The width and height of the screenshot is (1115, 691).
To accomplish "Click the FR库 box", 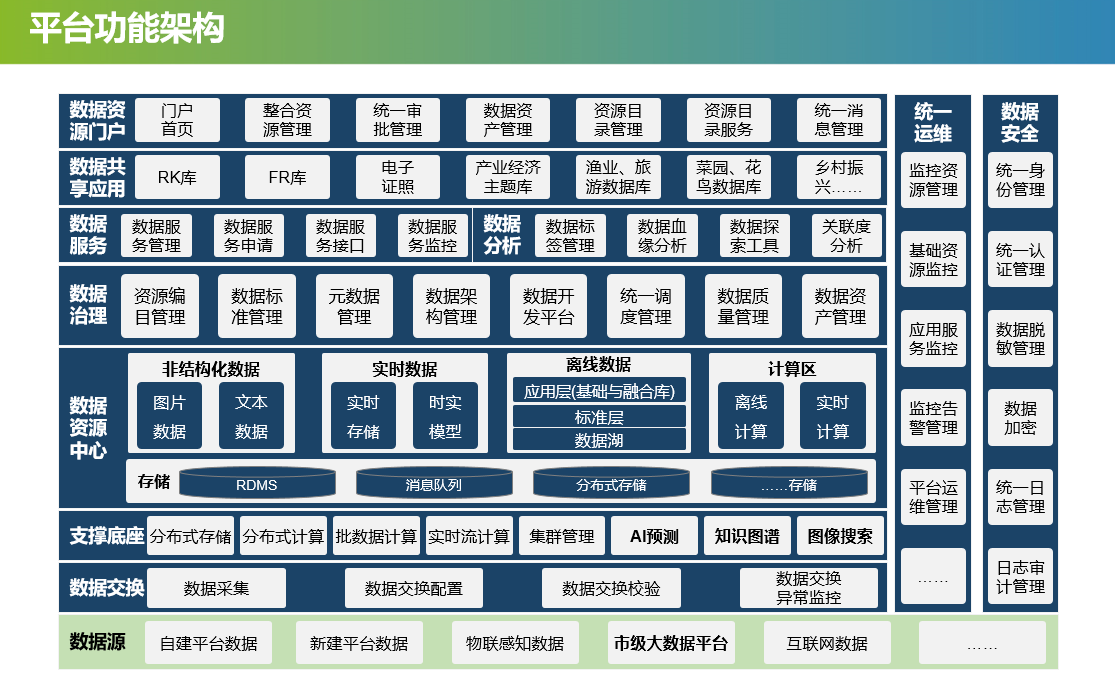I will click(x=287, y=177).
